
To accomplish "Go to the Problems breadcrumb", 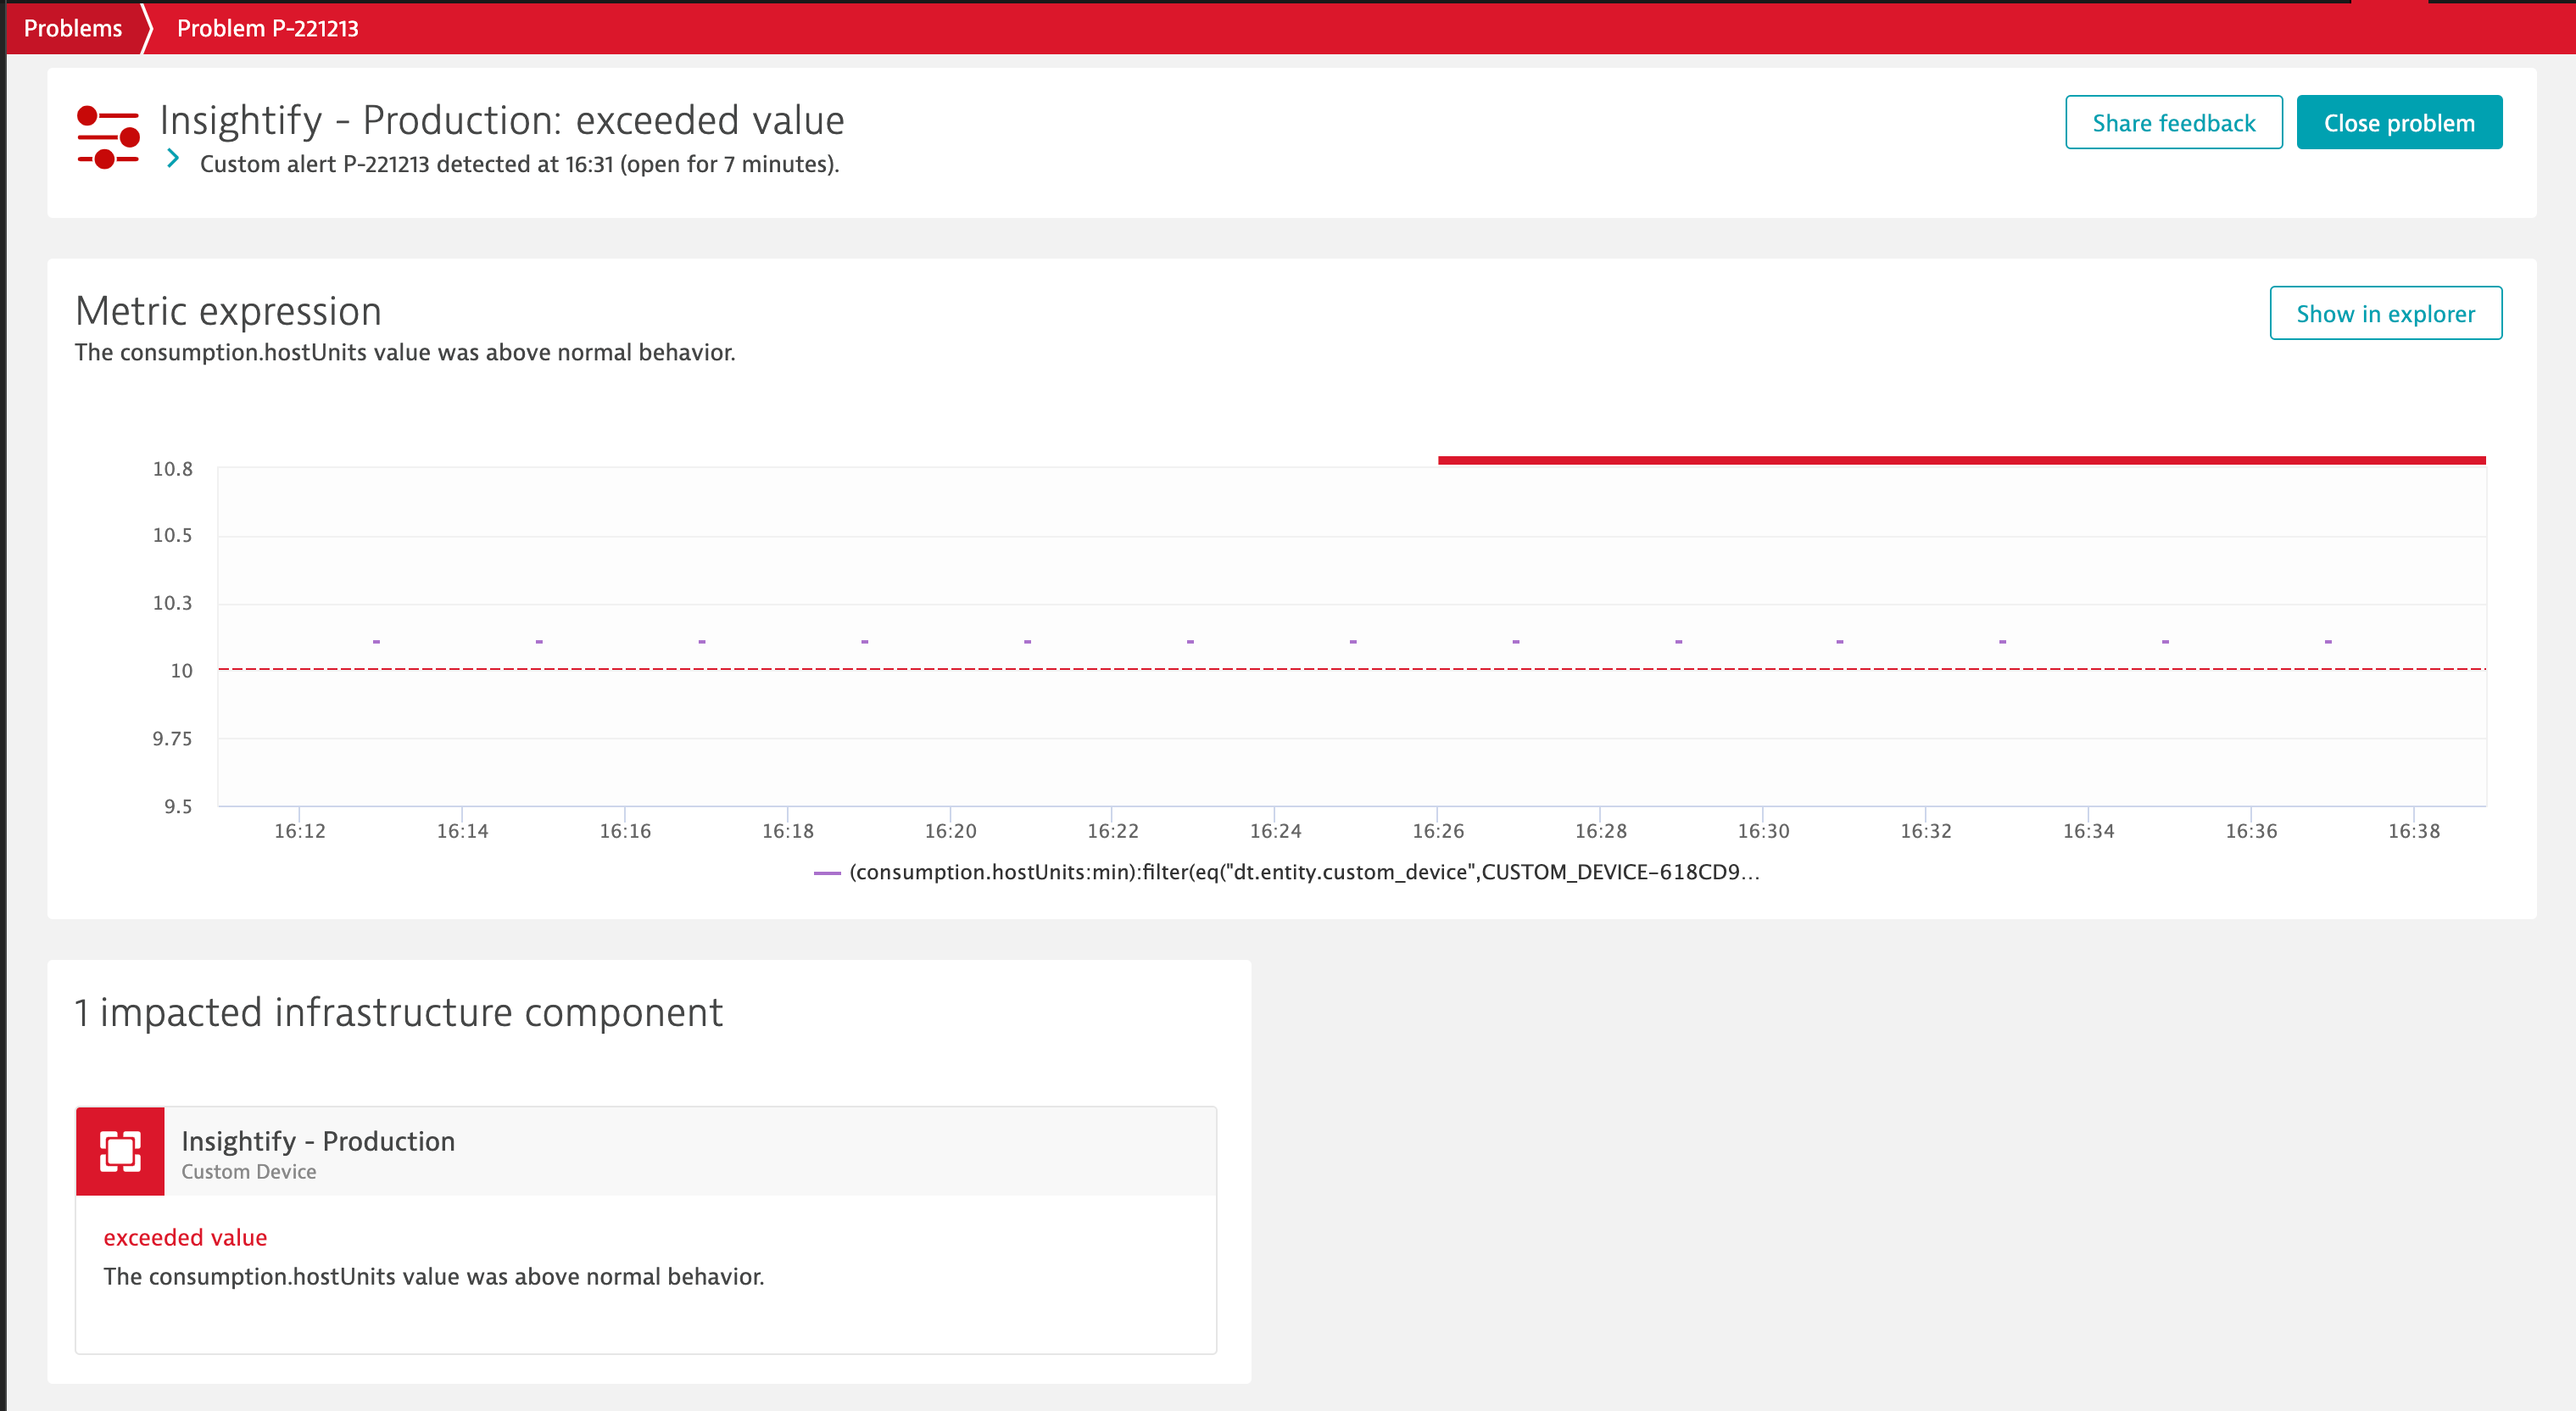I will [x=73, y=28].
